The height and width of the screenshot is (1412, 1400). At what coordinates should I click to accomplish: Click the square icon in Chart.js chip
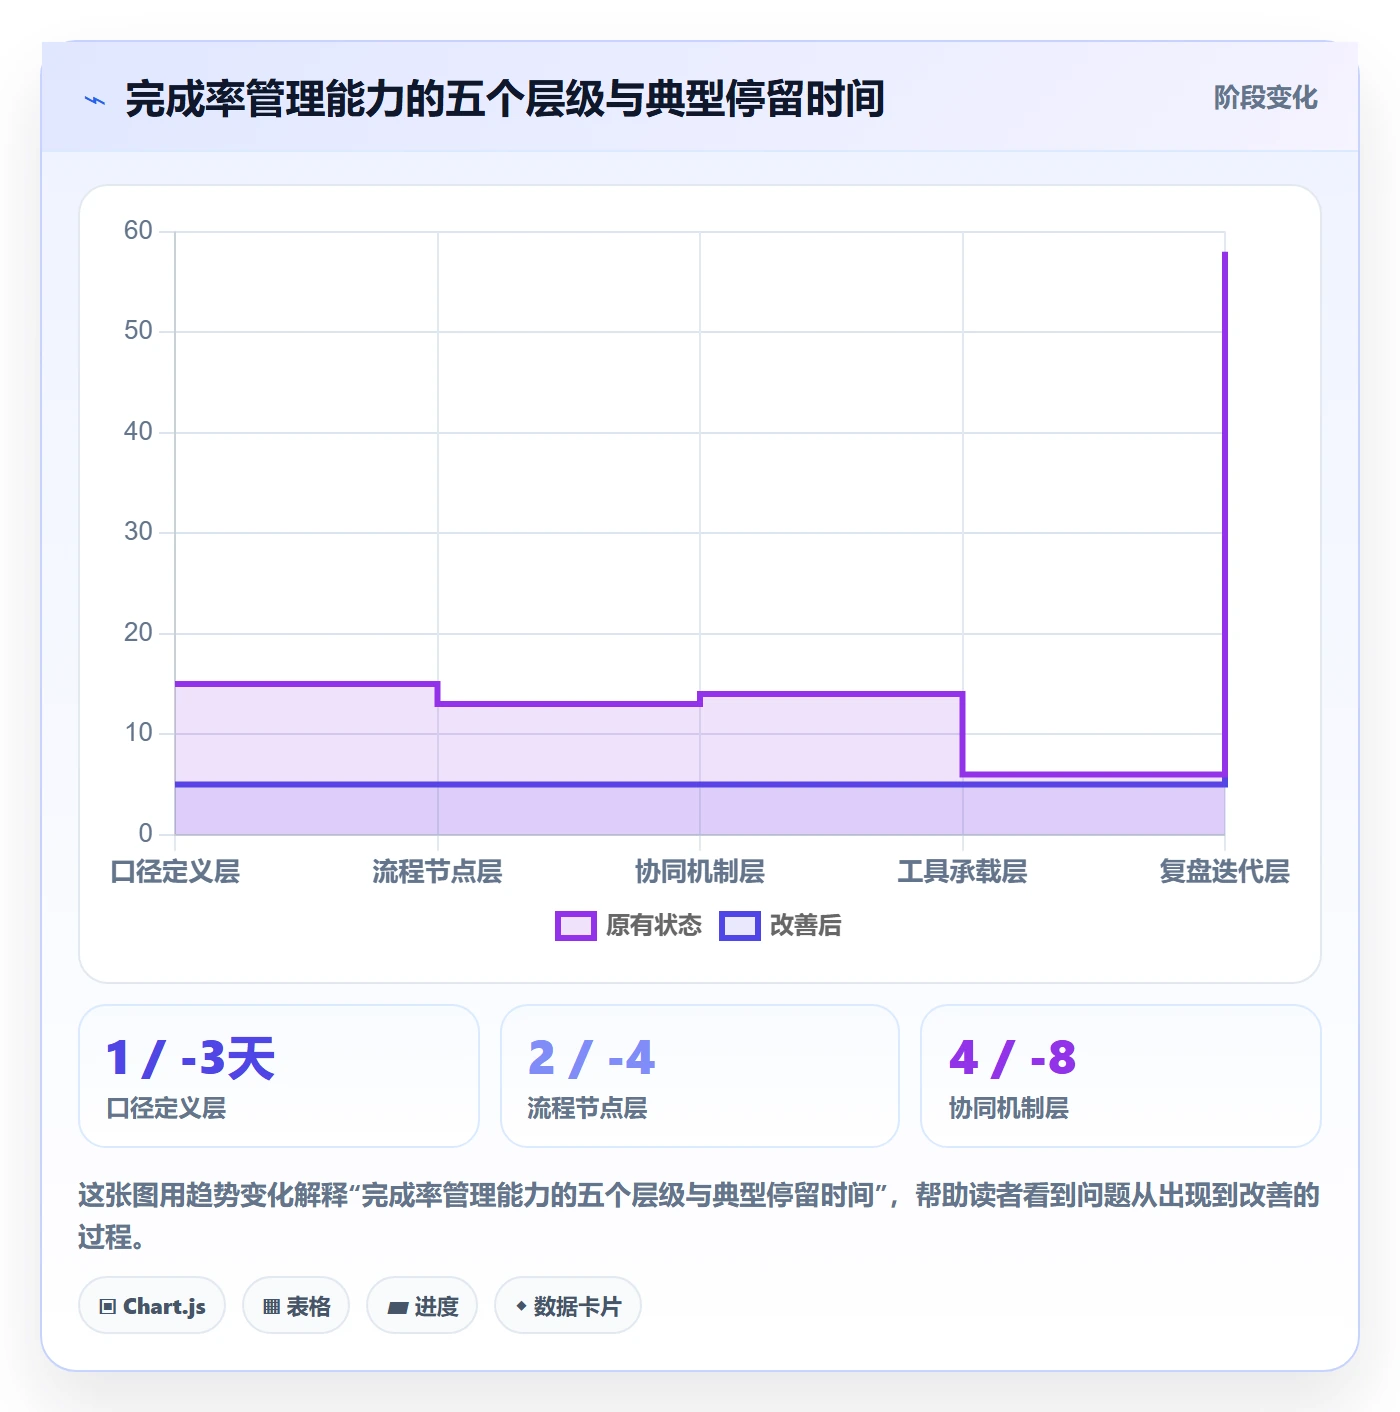(x=108, y=1307)
